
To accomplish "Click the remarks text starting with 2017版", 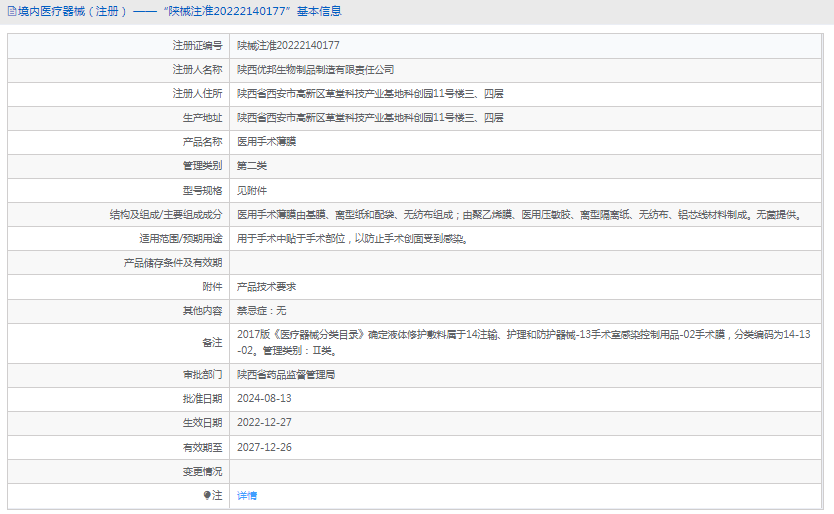I will tap(524, 343).
